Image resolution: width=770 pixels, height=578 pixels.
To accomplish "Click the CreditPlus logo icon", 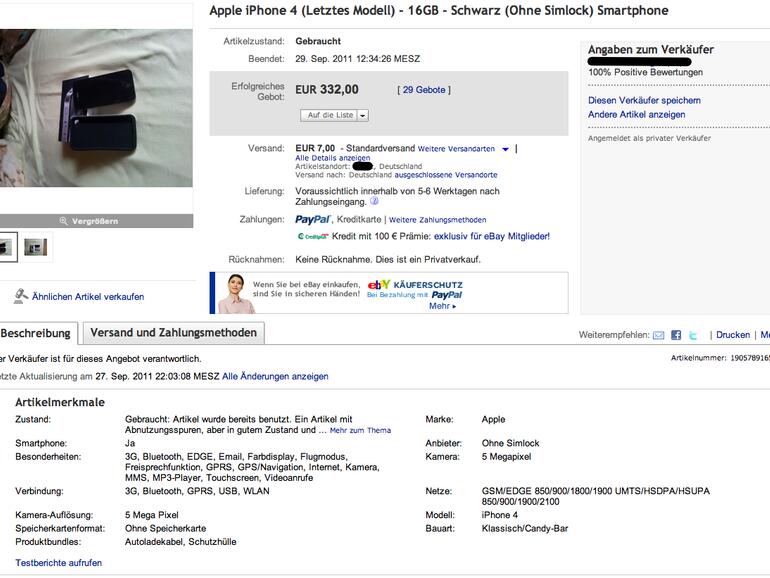I will (x=314, y=237).
